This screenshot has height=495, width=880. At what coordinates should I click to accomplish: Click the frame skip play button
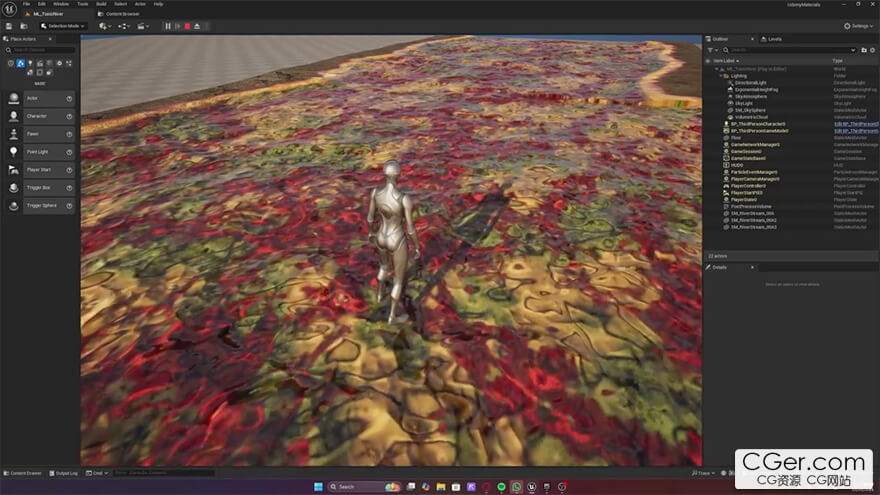point(177,26)
